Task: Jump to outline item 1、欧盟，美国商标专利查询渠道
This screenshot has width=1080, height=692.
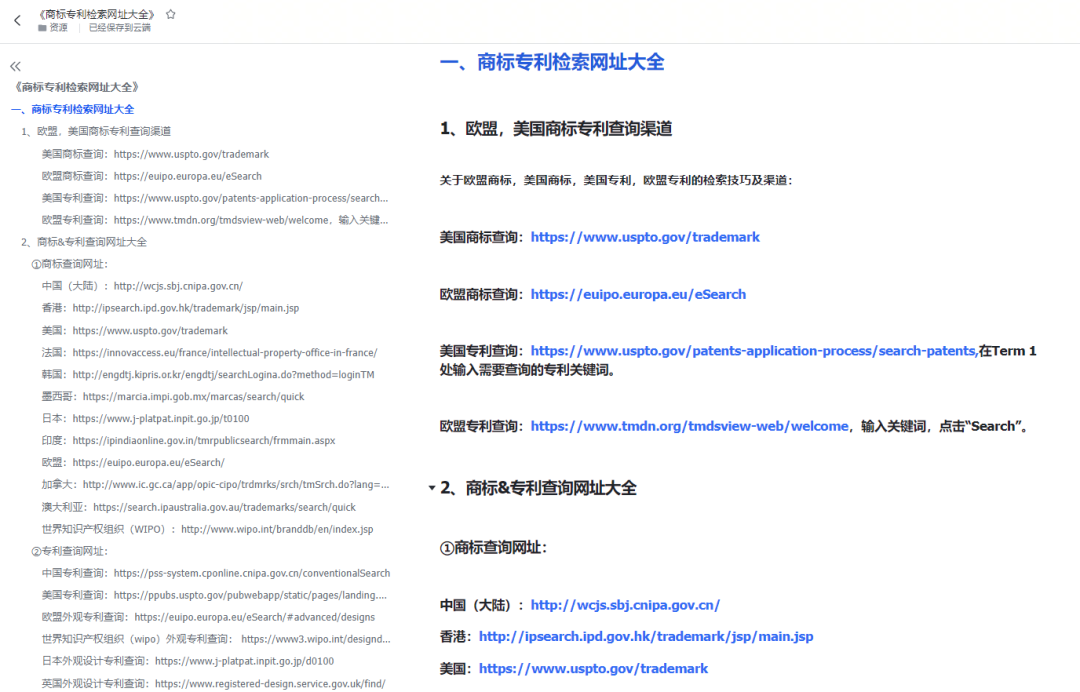Action: pos(96,131)
